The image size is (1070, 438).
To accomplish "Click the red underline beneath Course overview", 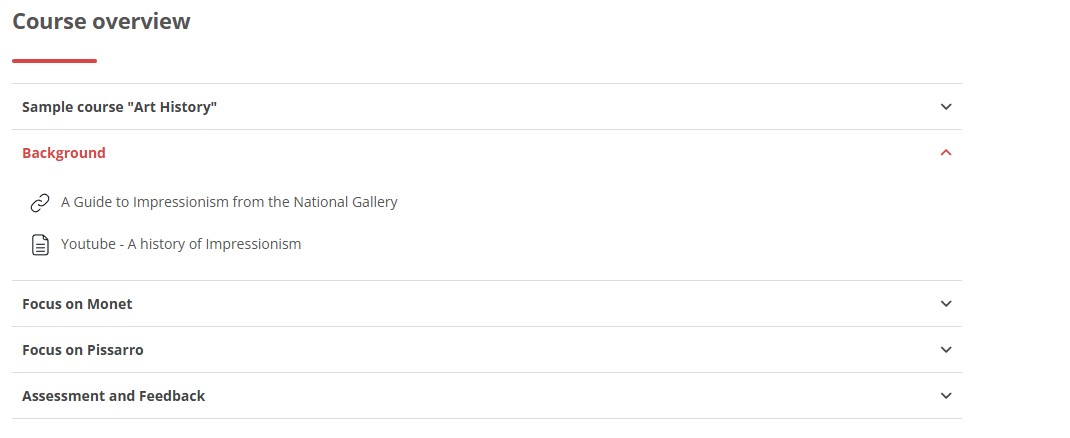I will point(54,61).
